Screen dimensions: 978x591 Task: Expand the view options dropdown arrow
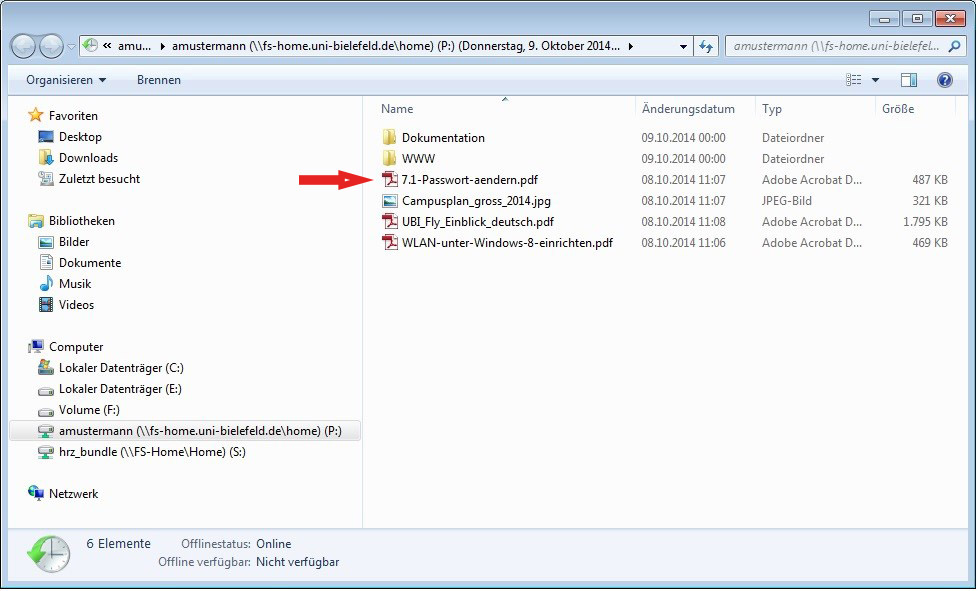[876, 80]
